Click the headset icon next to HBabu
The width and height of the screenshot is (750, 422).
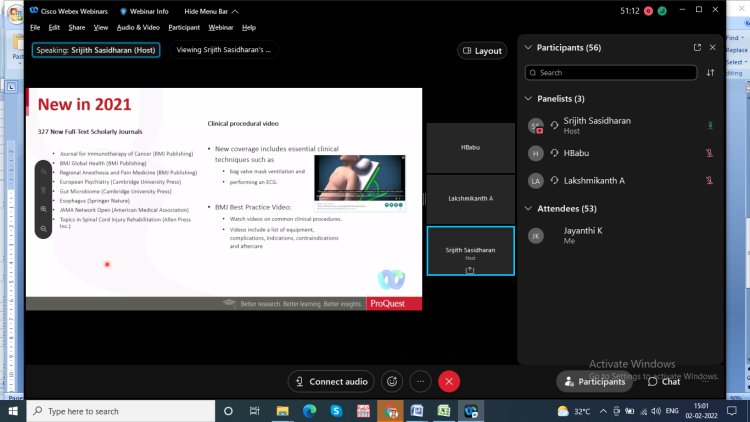(x=554, y=153)
